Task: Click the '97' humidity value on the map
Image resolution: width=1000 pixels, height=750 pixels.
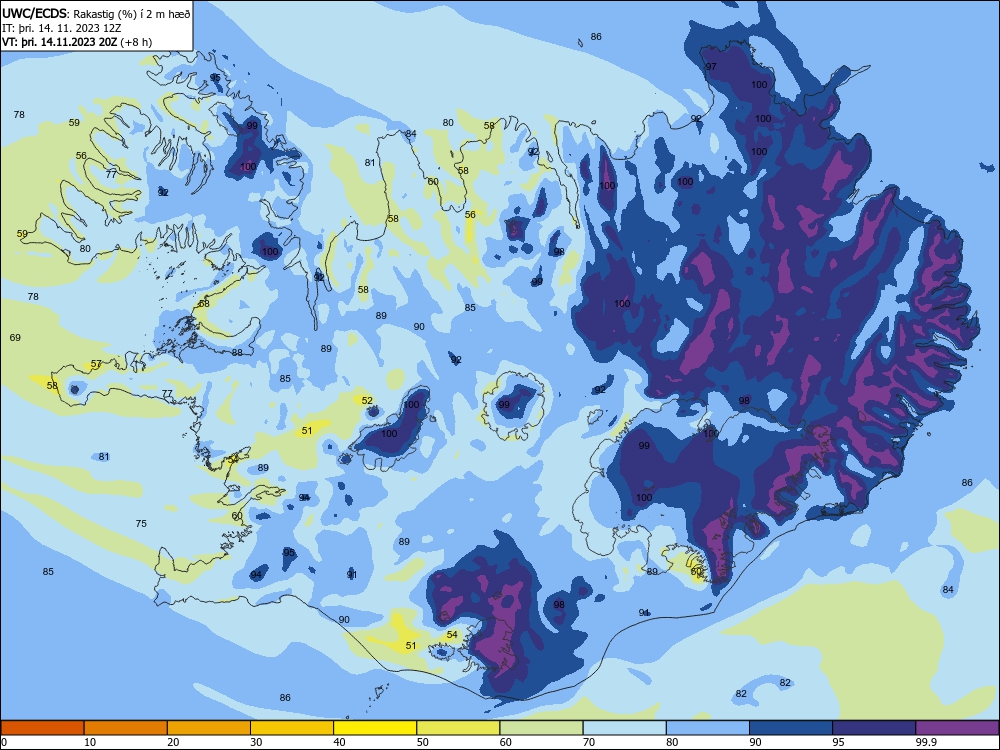Action: 711,66
